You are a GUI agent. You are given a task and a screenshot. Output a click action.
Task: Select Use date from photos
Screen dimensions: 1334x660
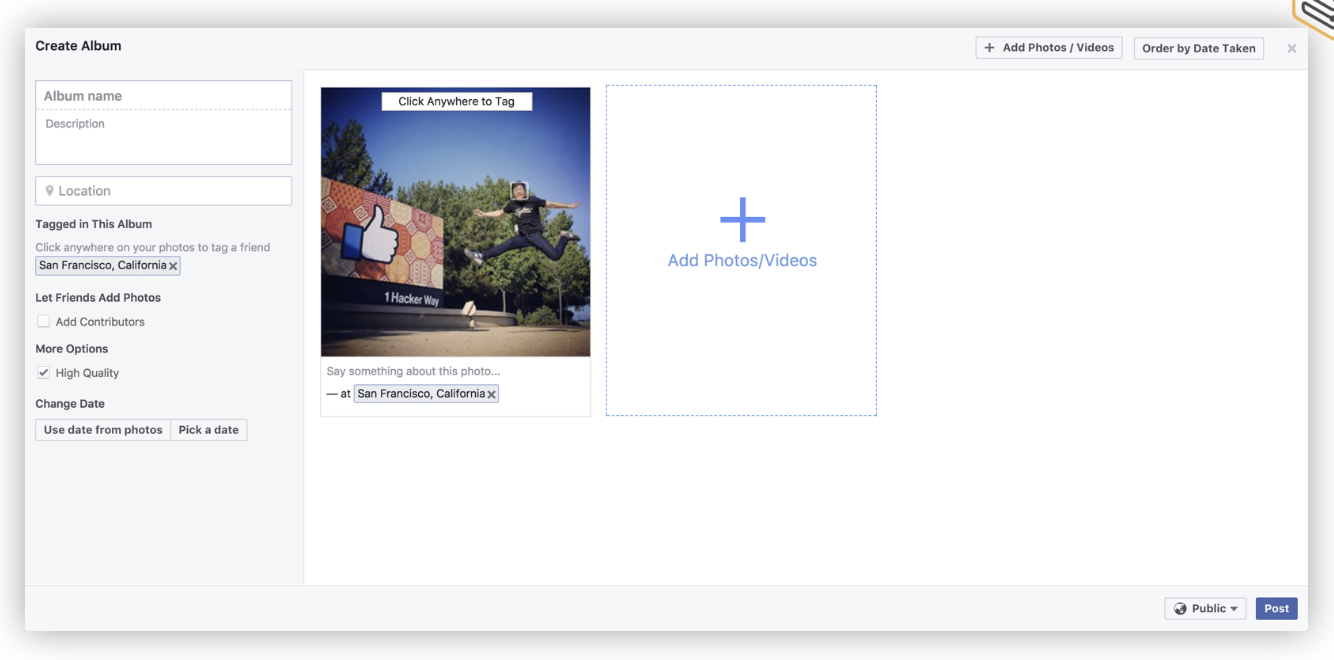click(x=103, y=430)
